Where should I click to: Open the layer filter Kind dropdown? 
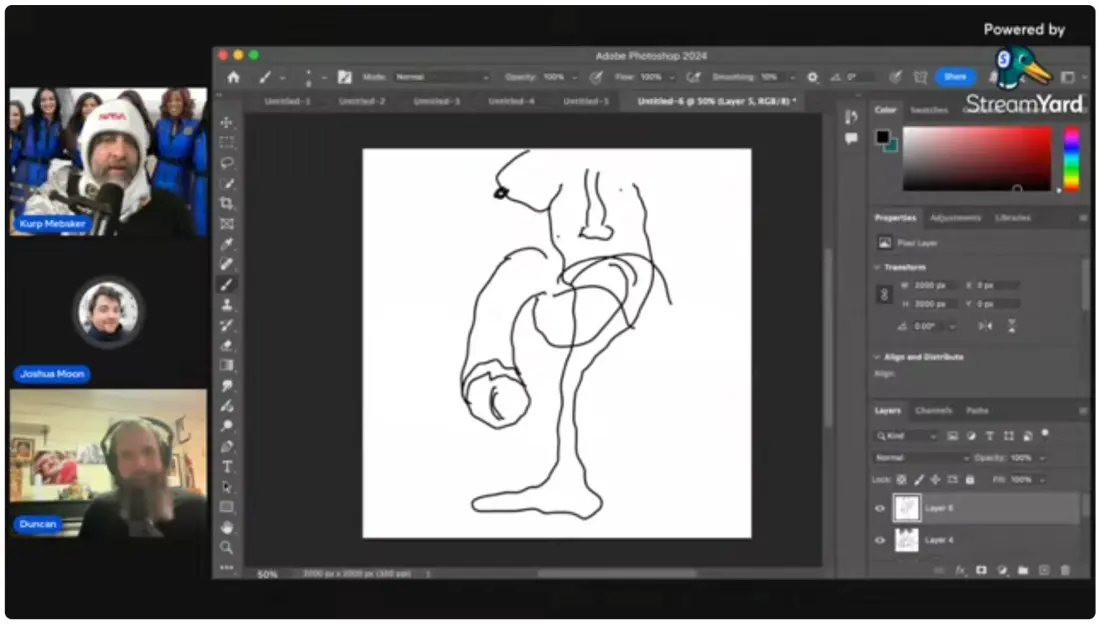[x=906, y=436]
